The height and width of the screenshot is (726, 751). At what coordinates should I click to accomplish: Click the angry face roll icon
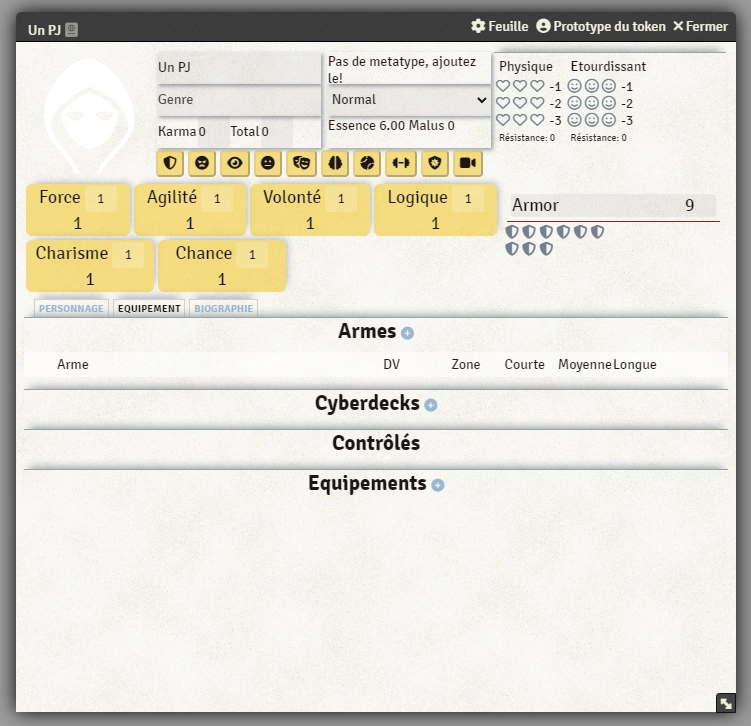(x=202, y=163)
